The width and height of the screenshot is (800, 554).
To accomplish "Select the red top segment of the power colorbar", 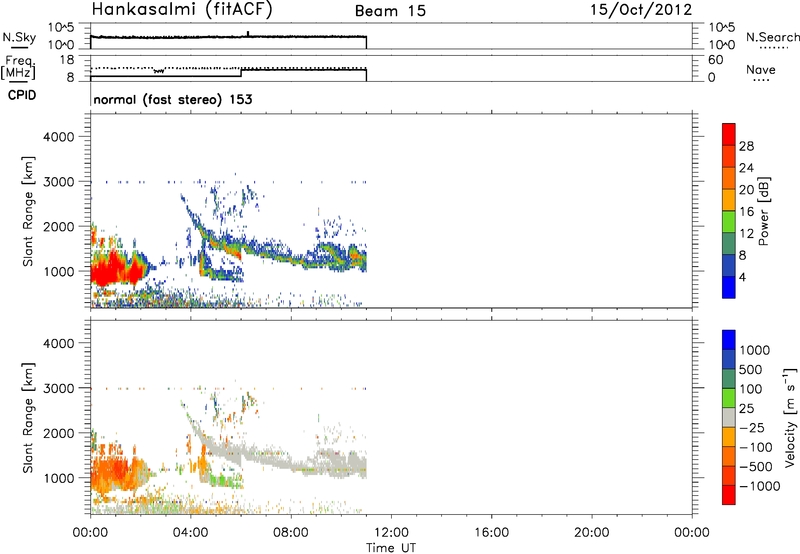I will point(729,134).
